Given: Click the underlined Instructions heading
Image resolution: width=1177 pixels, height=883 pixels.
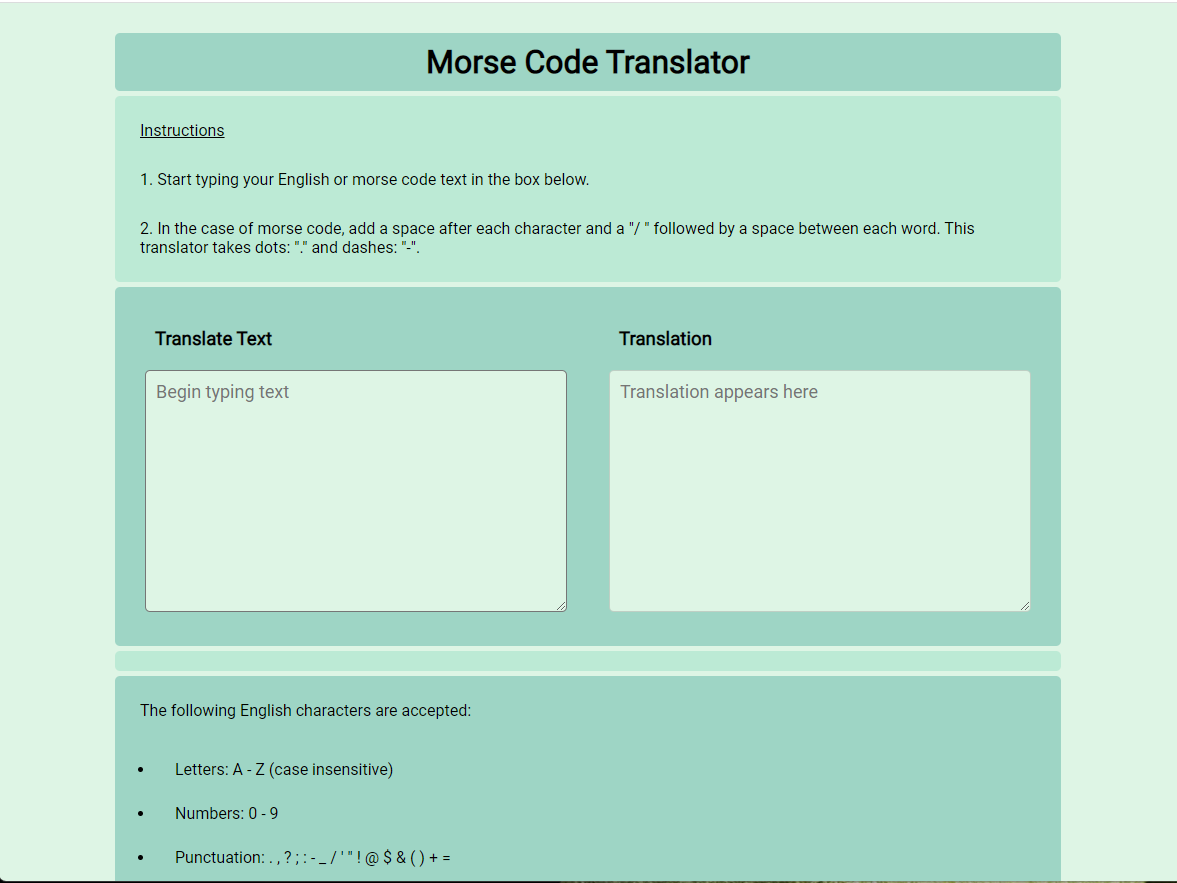Looking at the screenshot, I should pyautogui.click(x=182, y=130).
